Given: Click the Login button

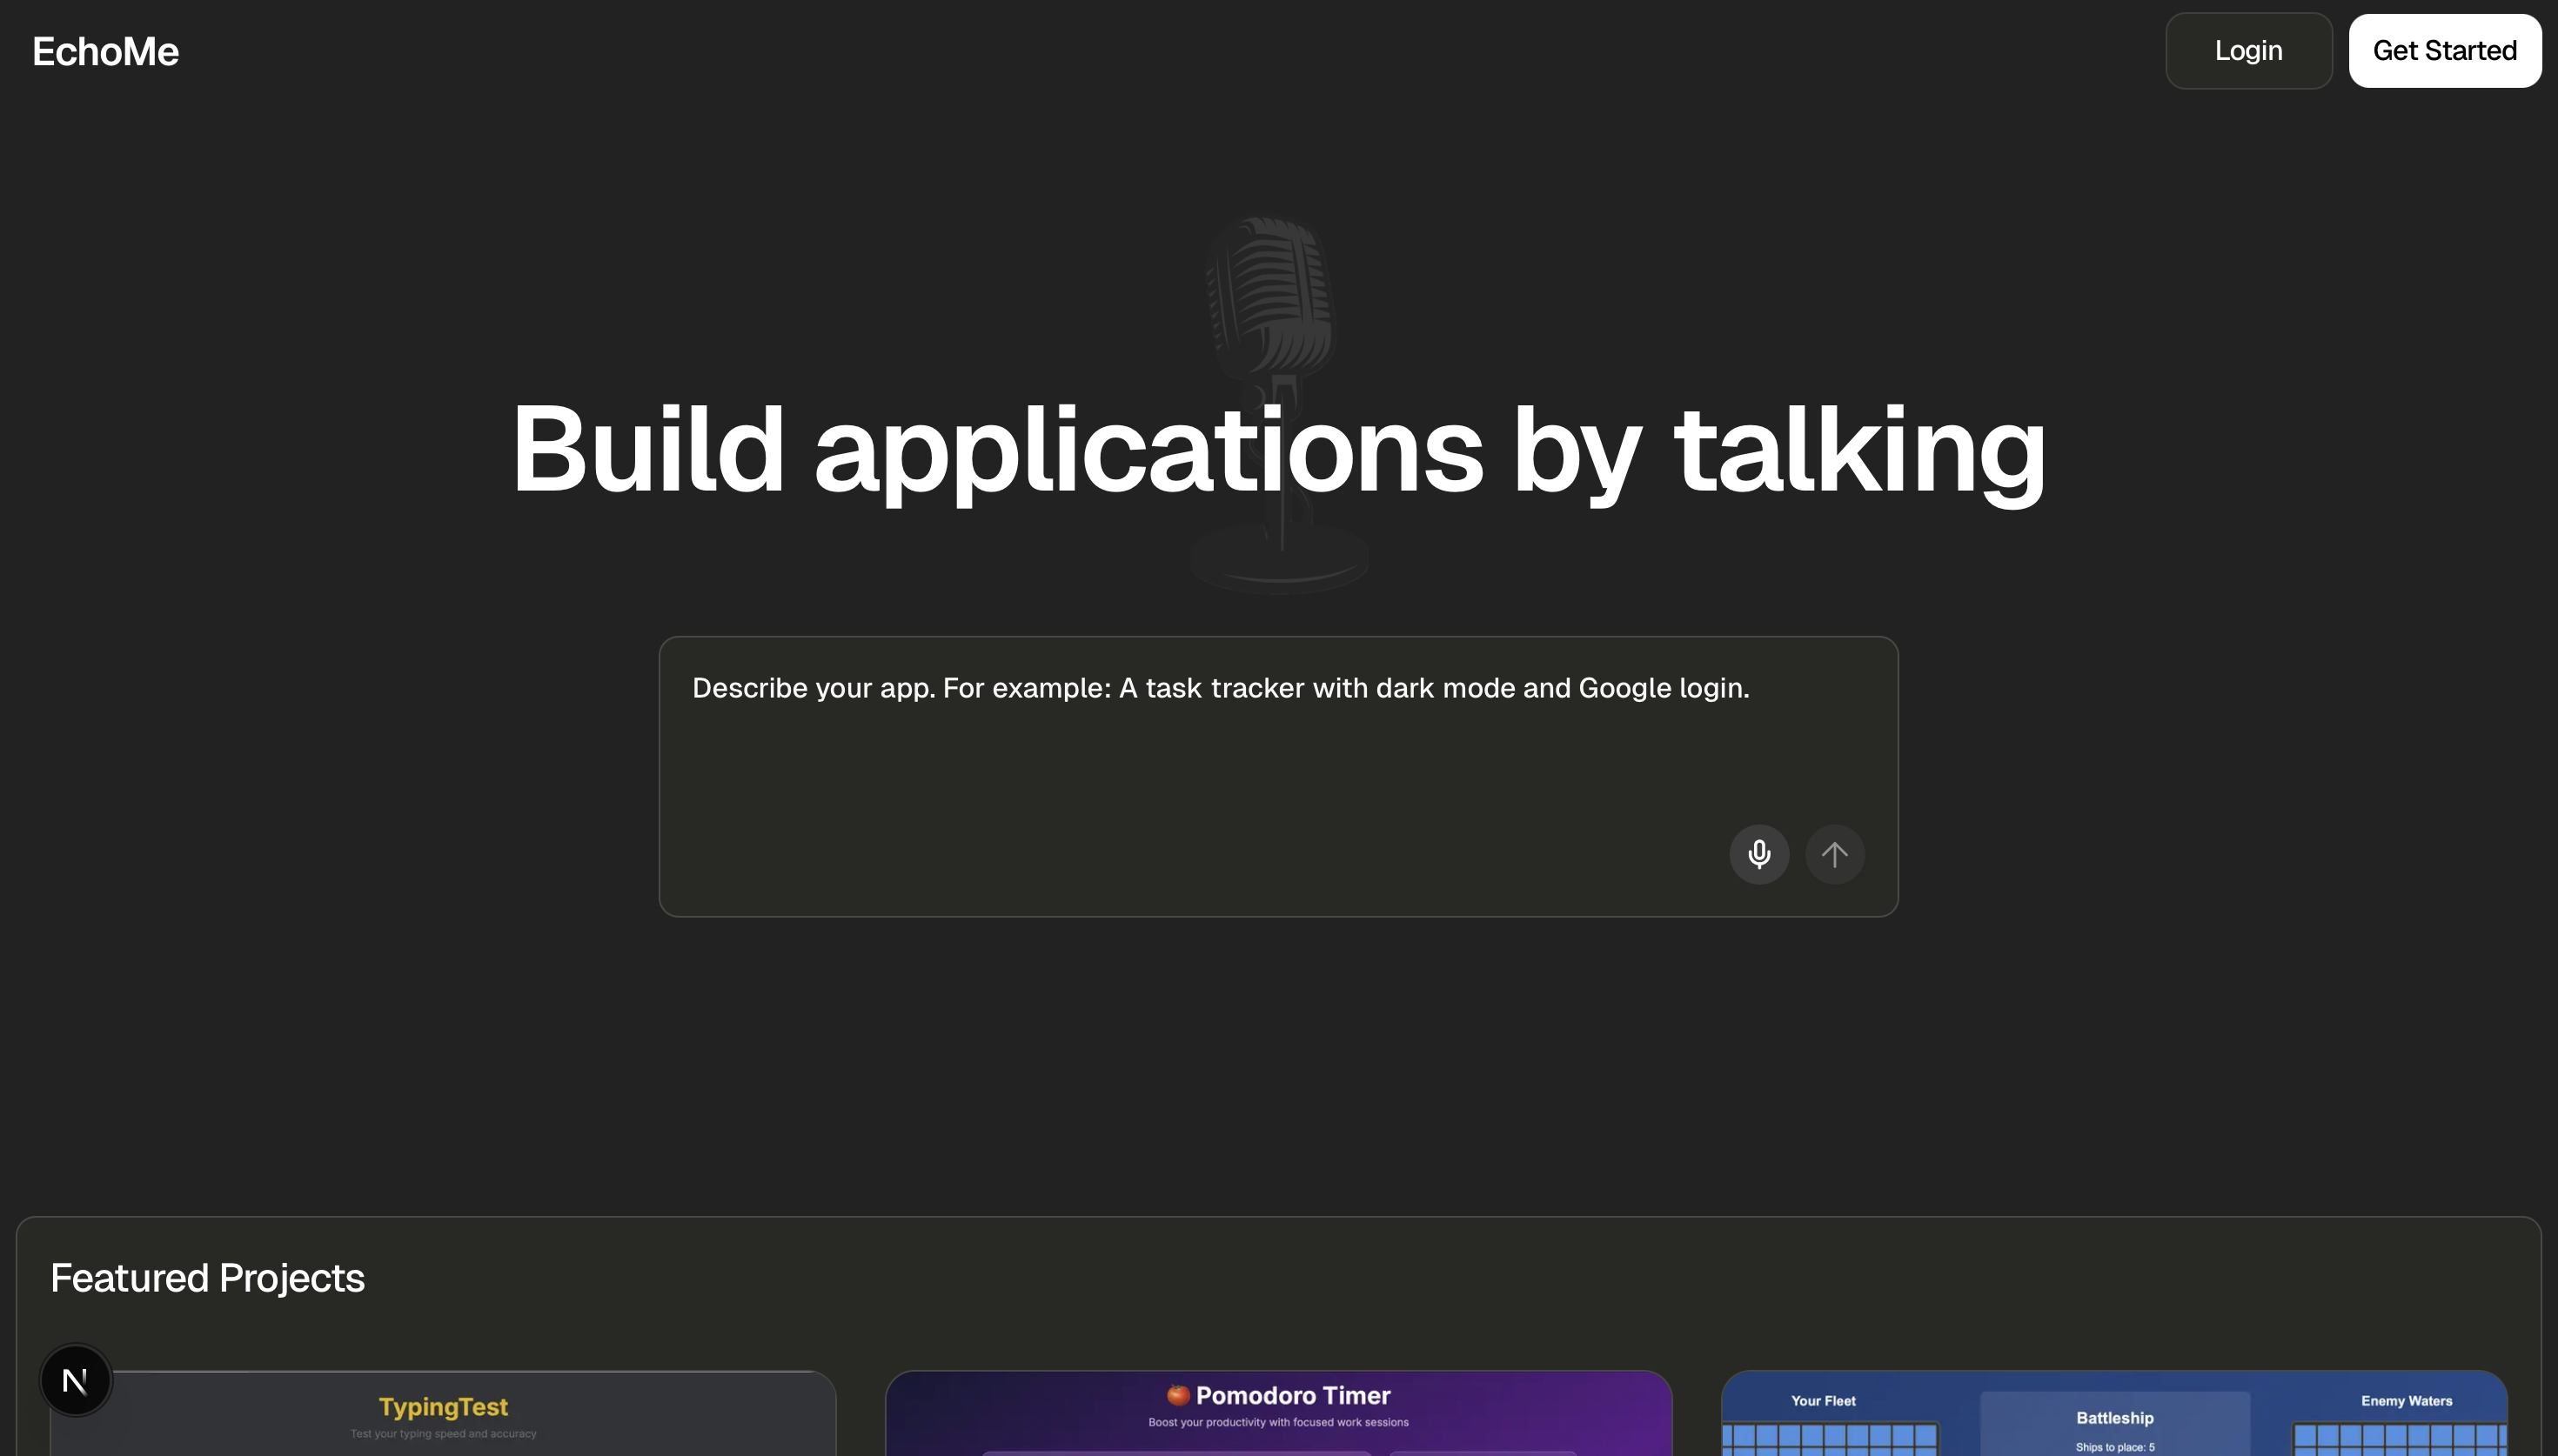Looking at the screenshot, I should click(2247, 51).
